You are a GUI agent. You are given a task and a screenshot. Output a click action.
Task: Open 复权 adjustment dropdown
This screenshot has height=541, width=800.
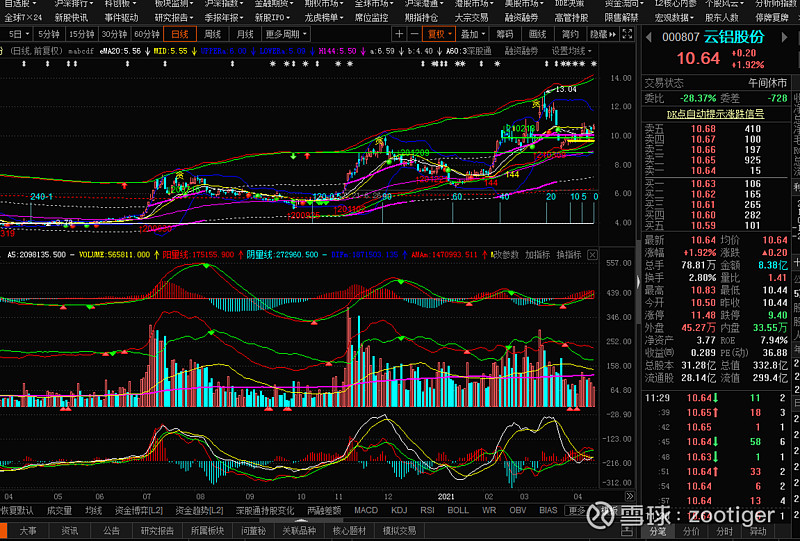(439, 34)
